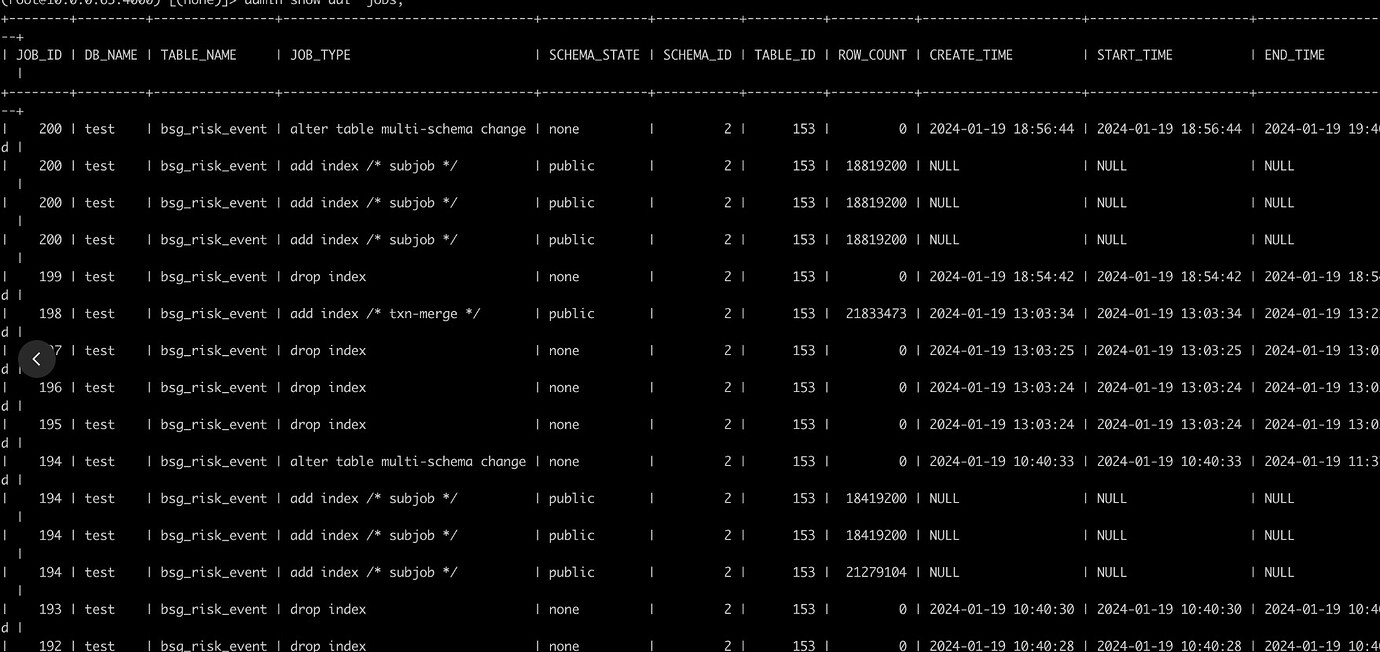Viewport: 1380px width, 652px height.
Task: Click the SCHEMA_STATE column header
Action: (x=594, y=55)
